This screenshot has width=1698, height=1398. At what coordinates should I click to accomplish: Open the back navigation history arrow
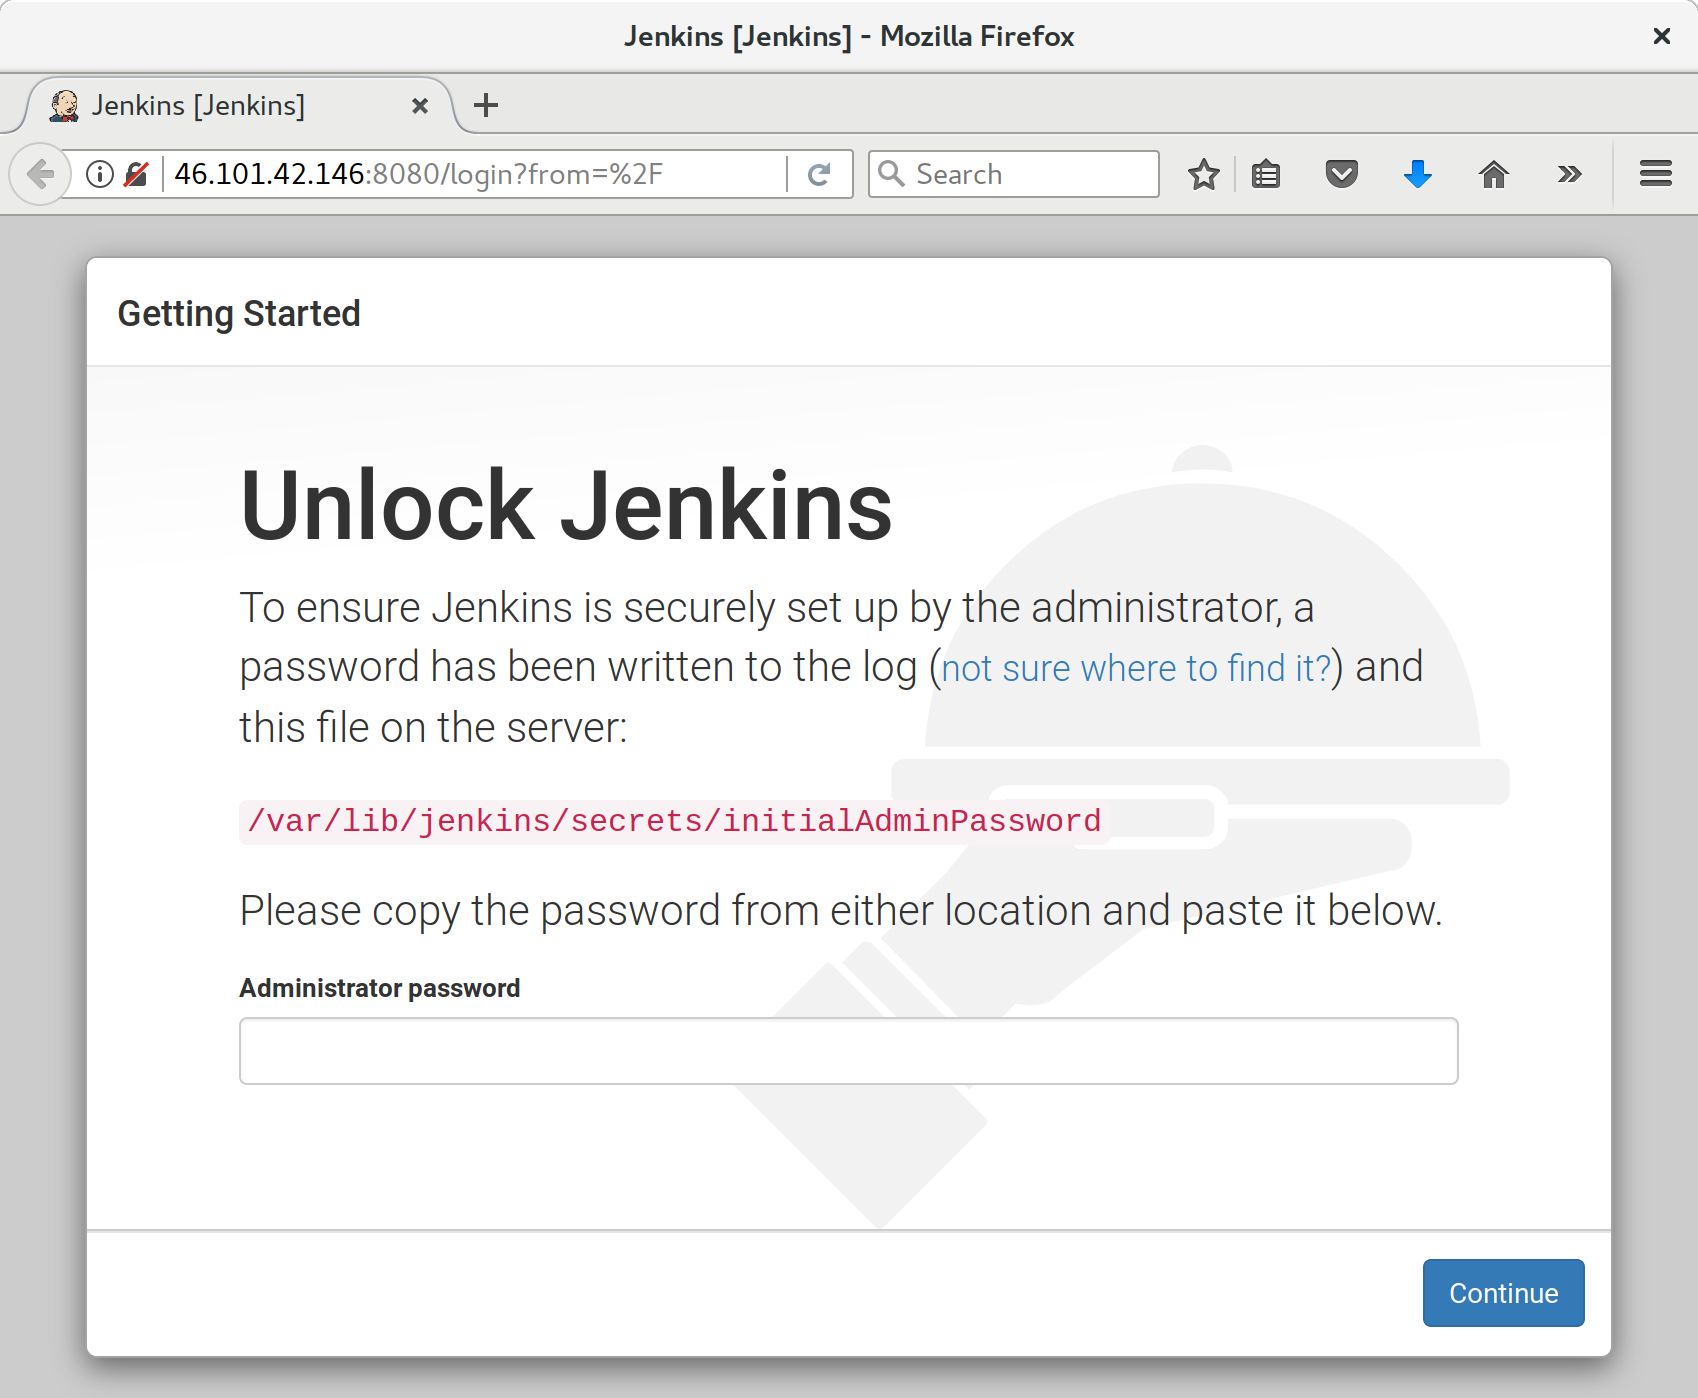pos(40,173)
